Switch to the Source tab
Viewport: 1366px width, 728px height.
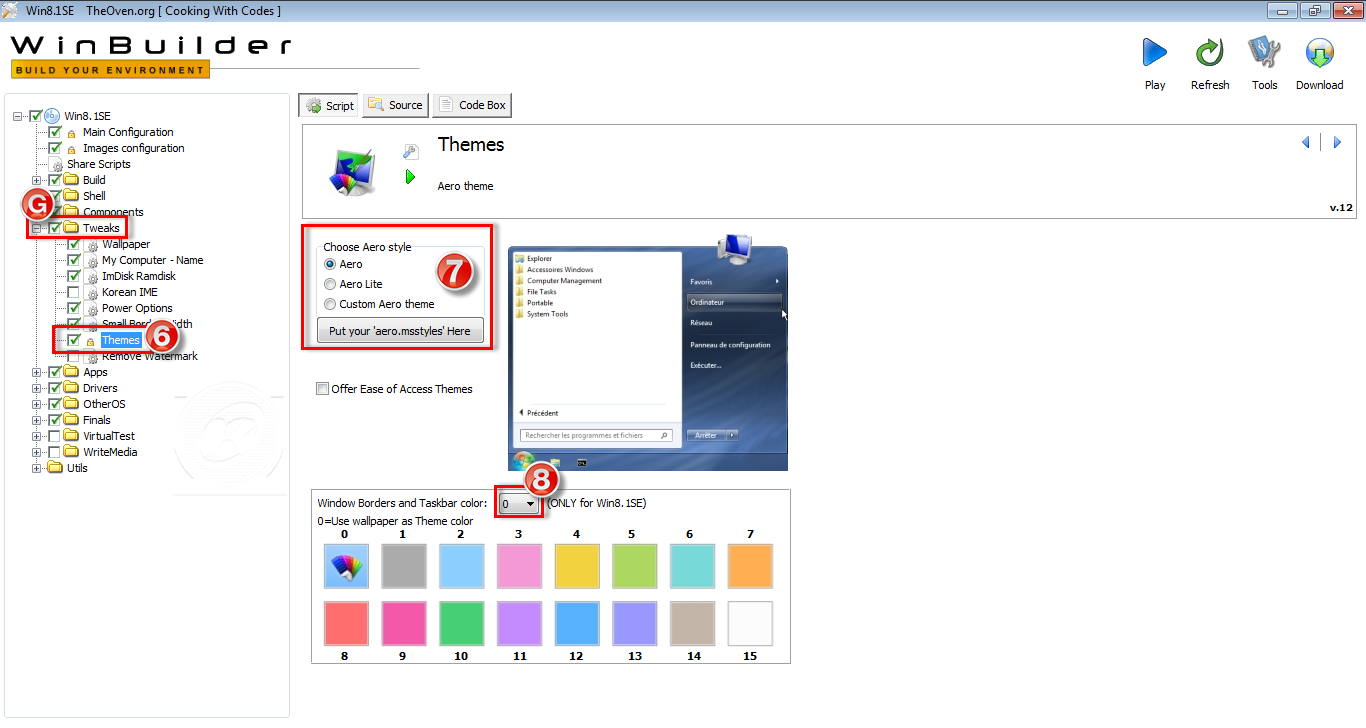(x=395, y=105)
